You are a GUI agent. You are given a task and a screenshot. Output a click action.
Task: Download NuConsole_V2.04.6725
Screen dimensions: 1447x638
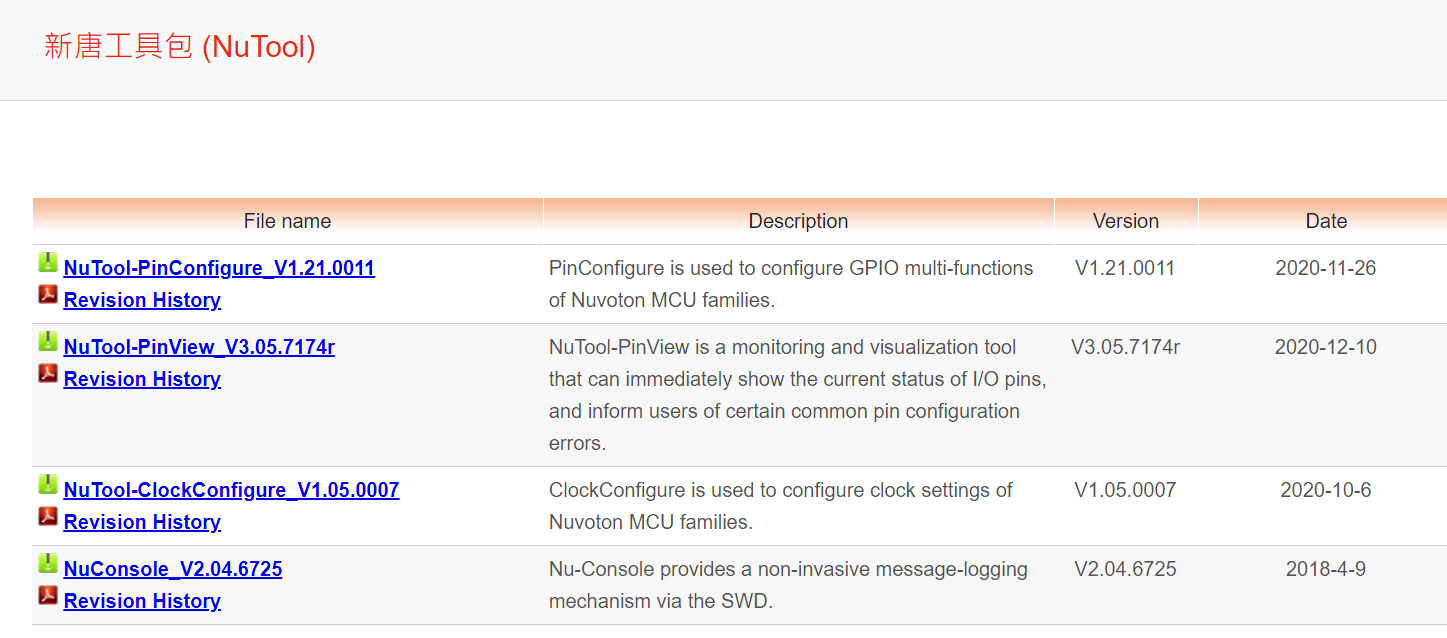(x=173, y=569)
